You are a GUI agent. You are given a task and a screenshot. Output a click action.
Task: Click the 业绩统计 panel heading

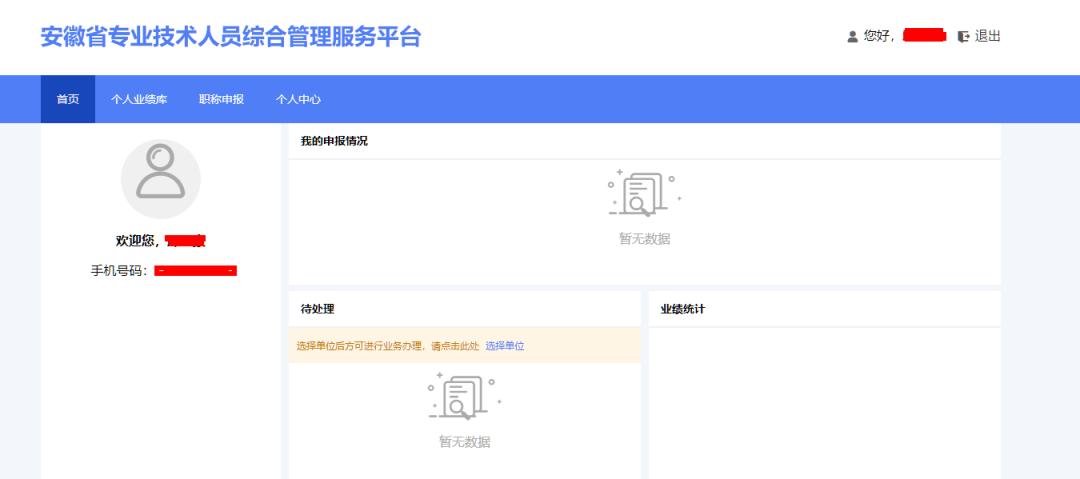683,309
